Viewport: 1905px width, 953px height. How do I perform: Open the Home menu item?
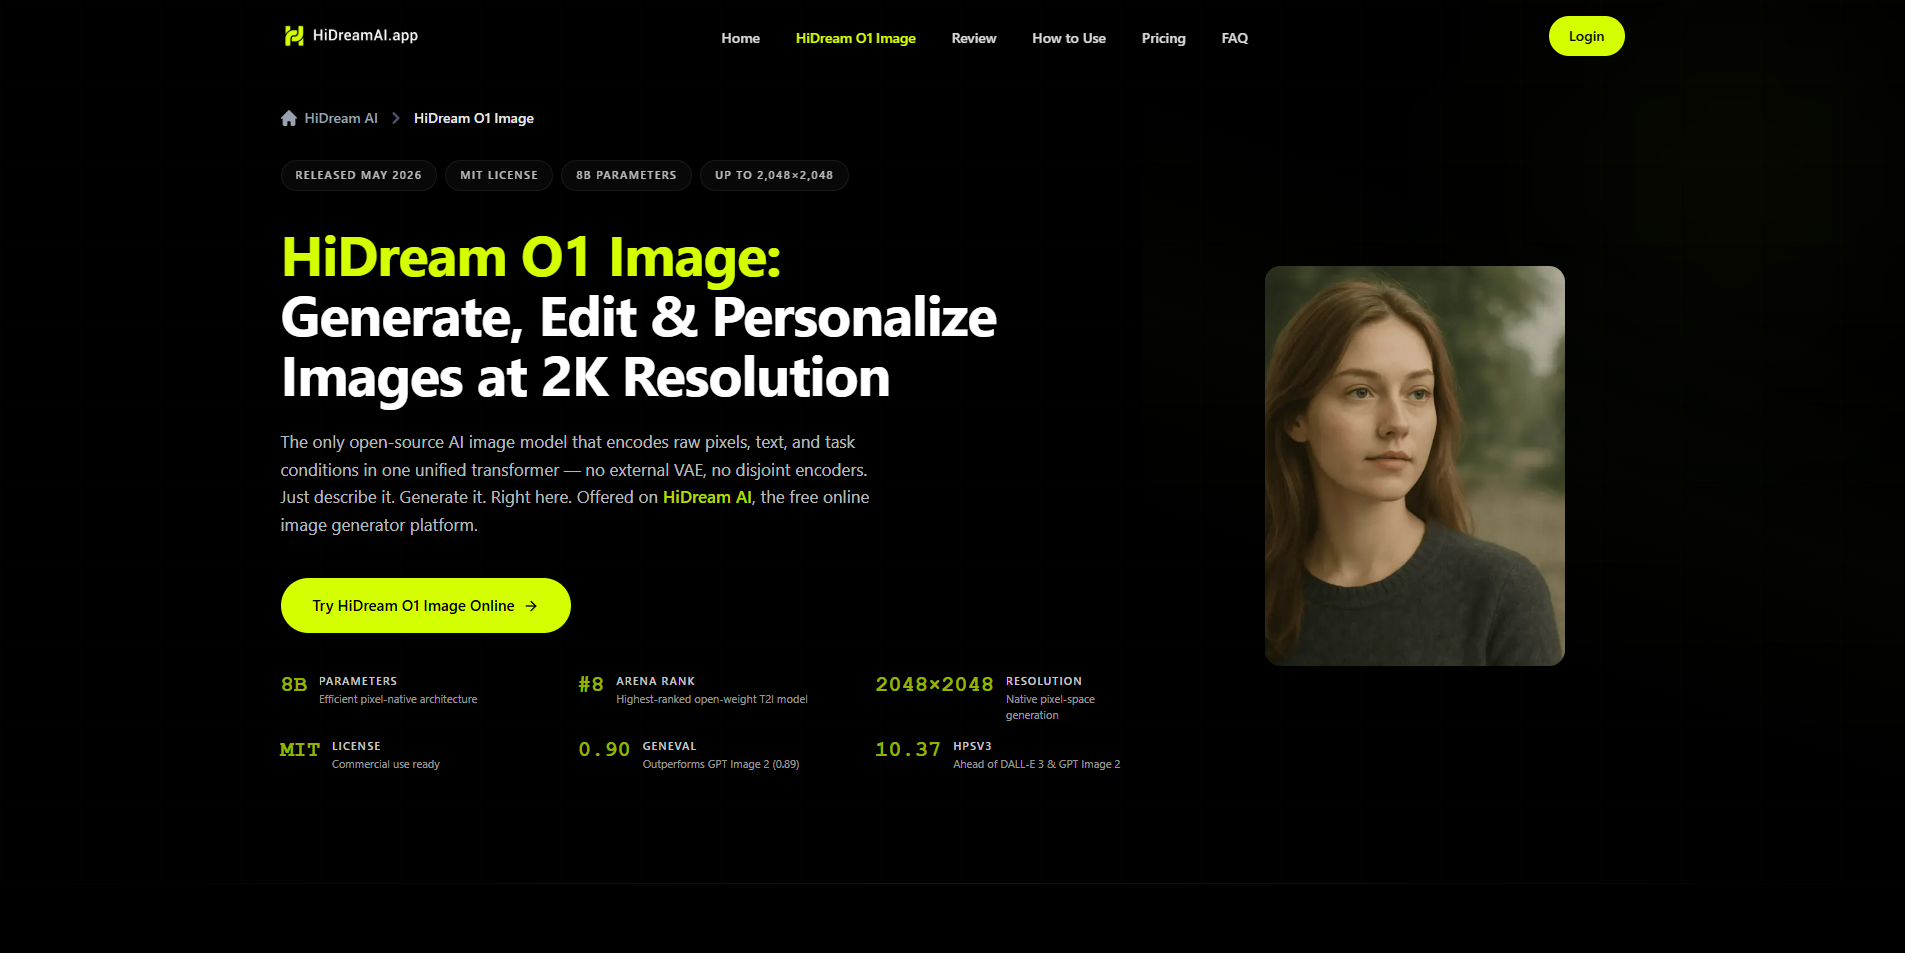(x=740, y=38)
